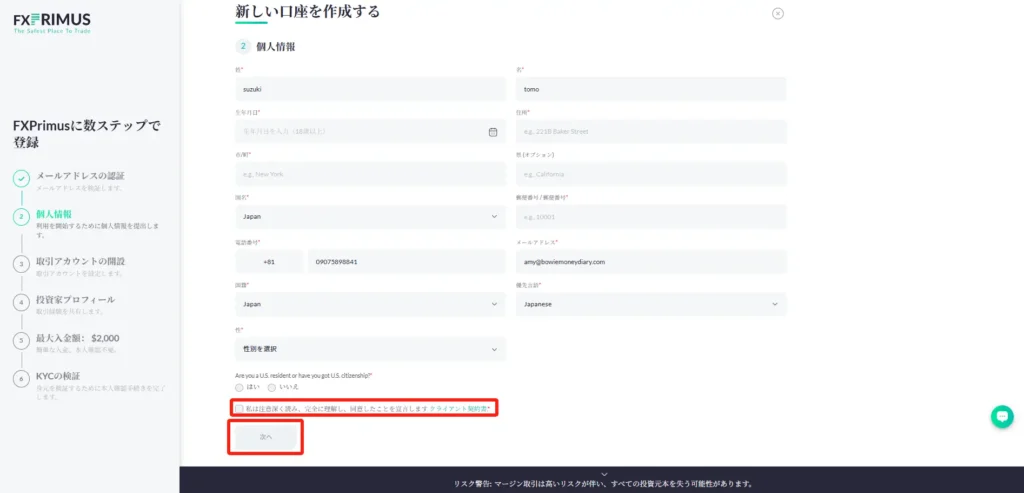Select '最大入金額: $2,000' step in sidebar
Screen dimensions: 1024x493
pos(78,338)
